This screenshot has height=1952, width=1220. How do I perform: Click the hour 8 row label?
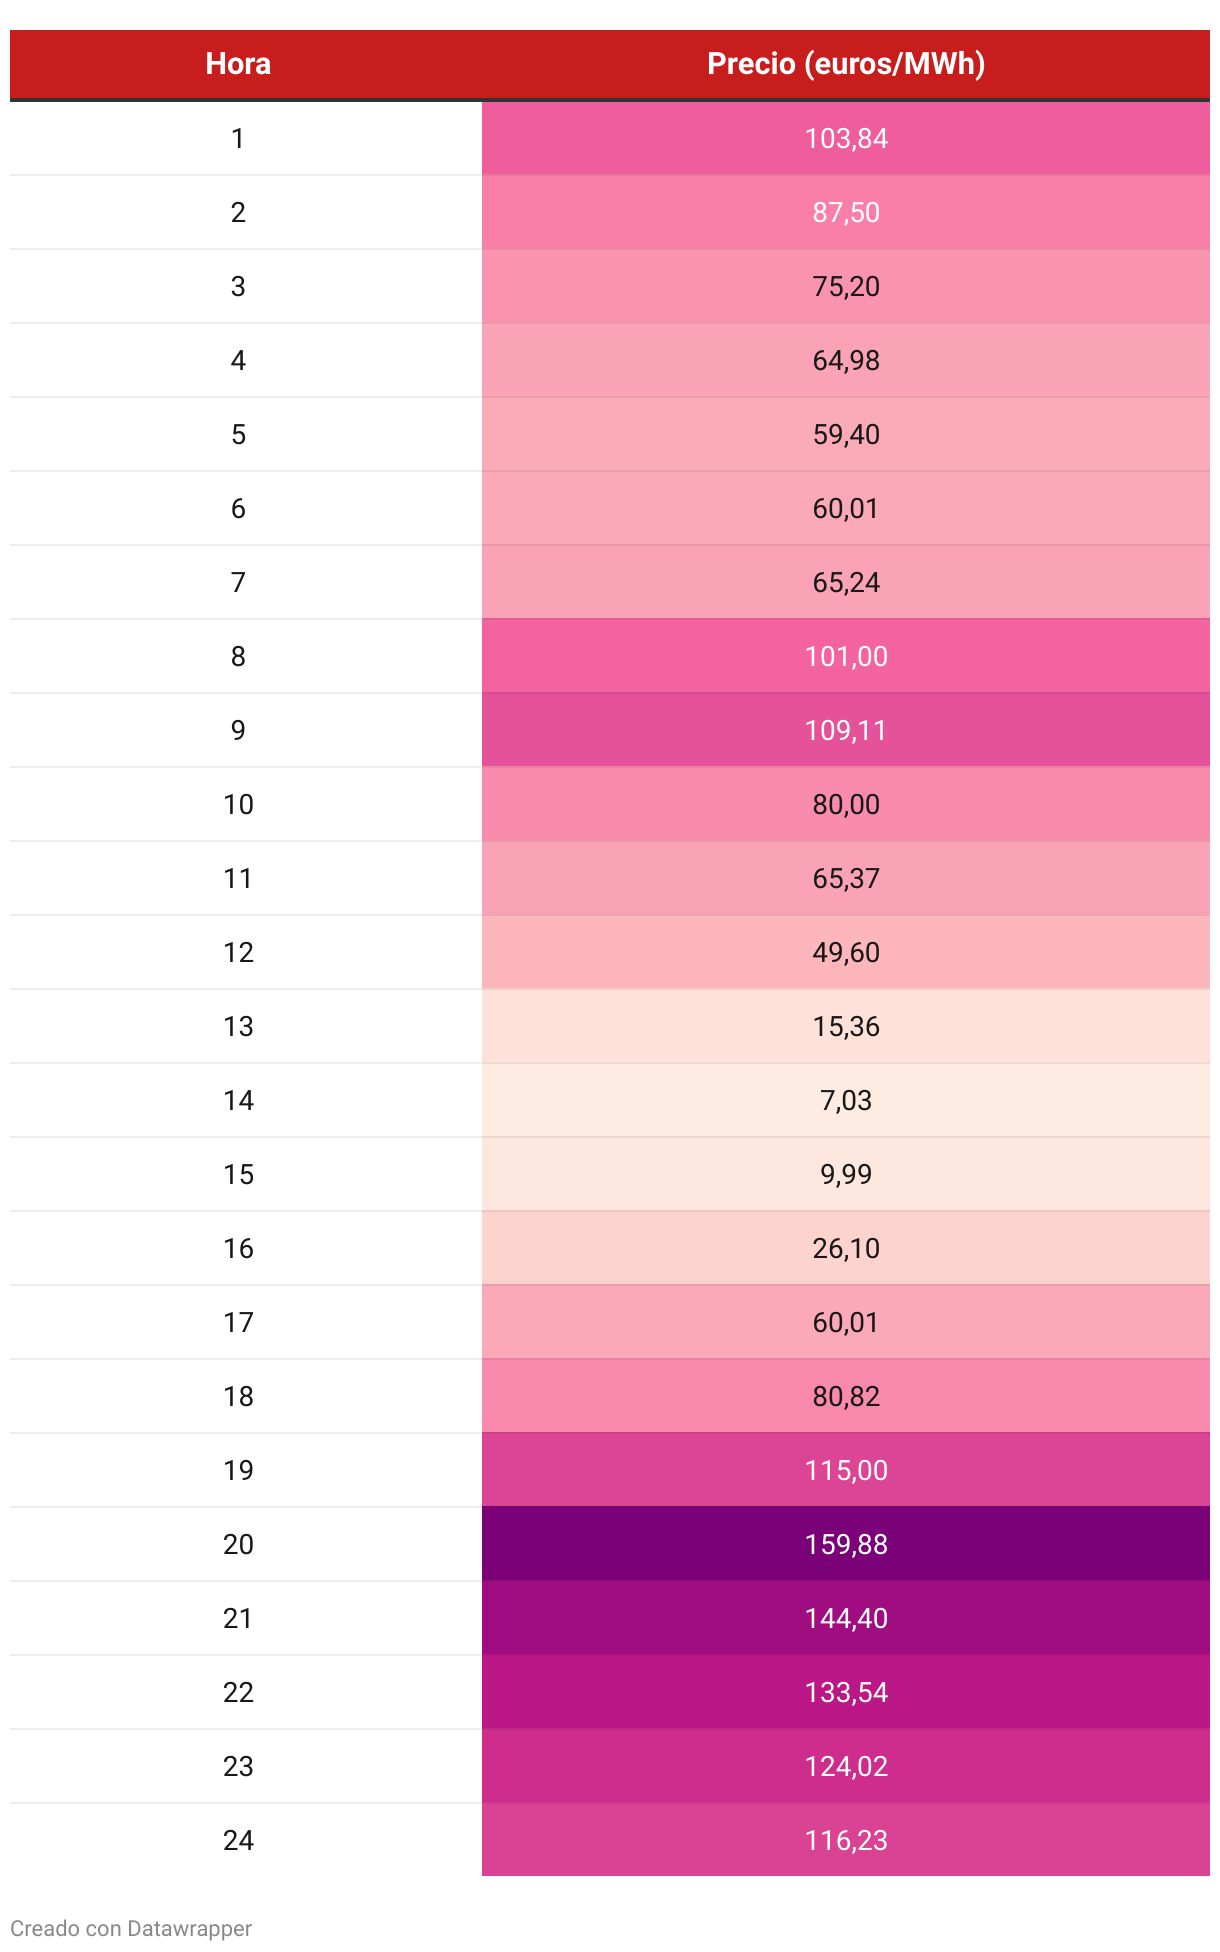tap(238, 656)
